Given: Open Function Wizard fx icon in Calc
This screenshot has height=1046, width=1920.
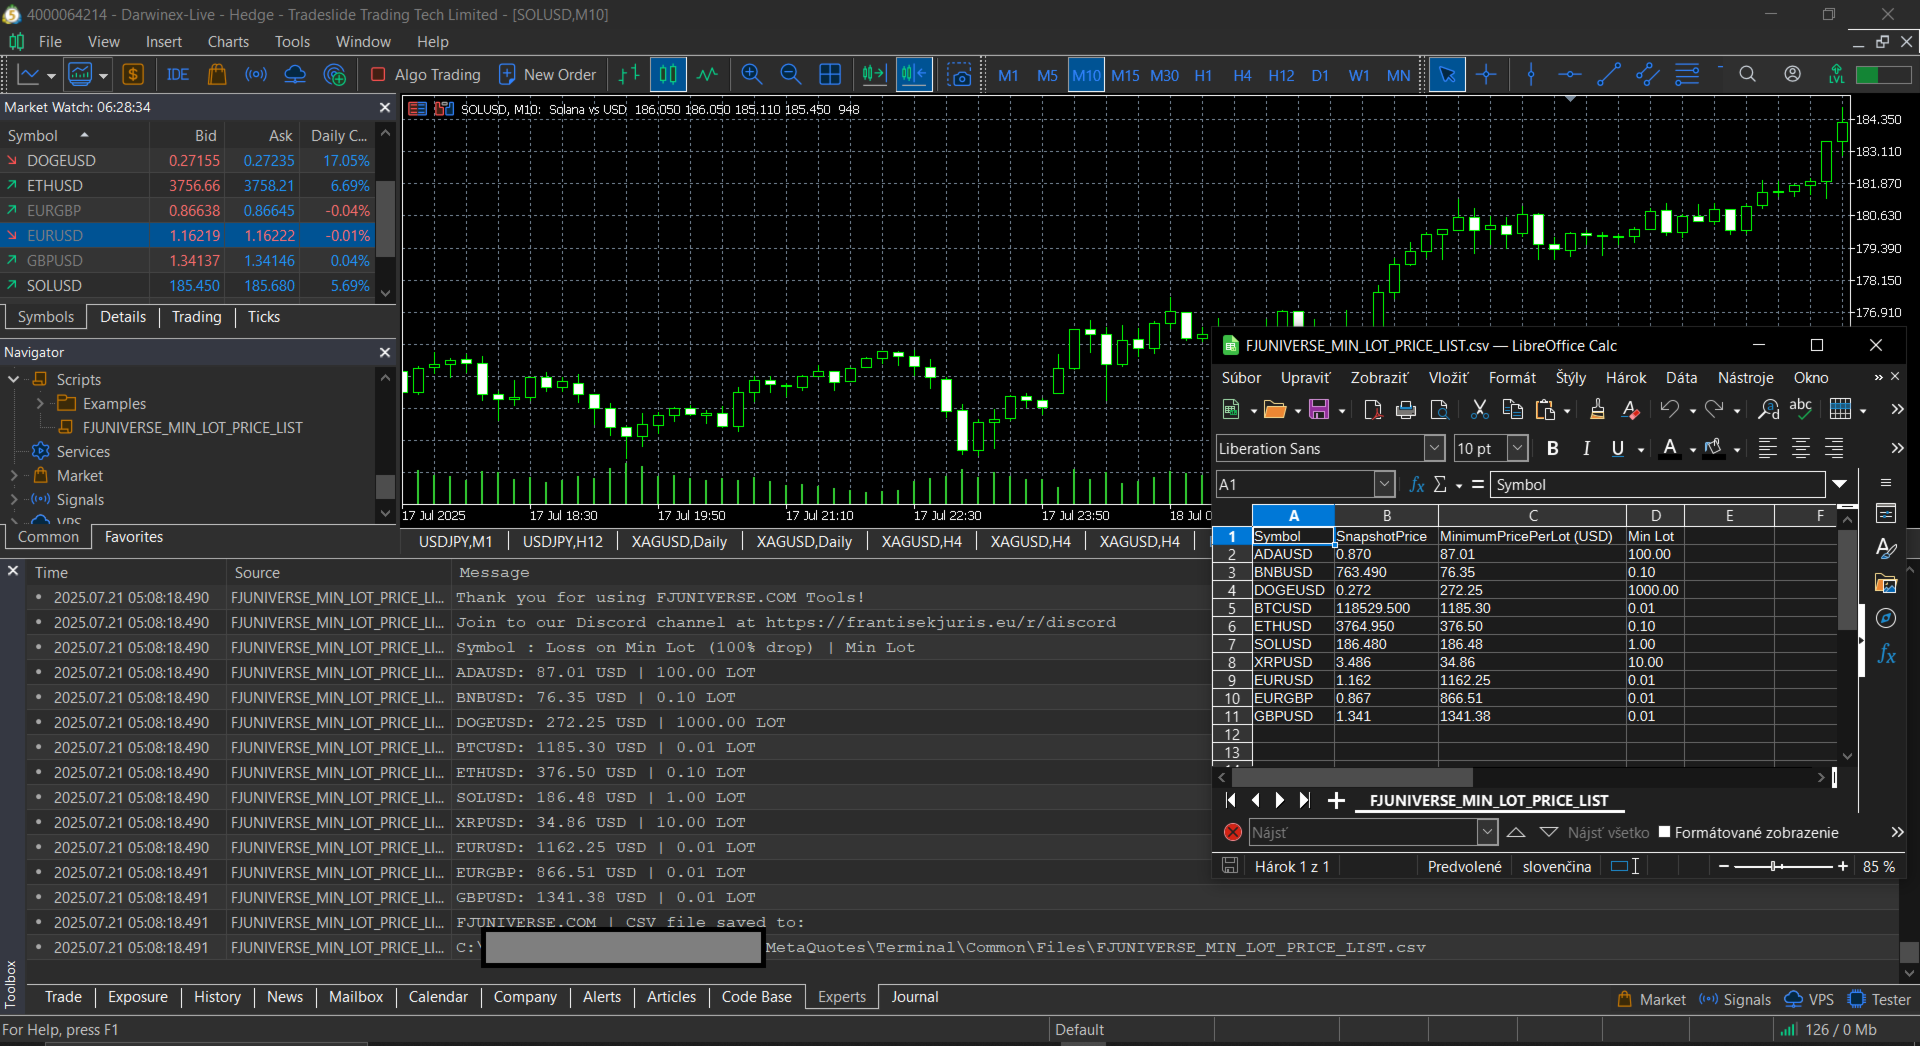Looking at the screenshot, I should (1417, 485).
